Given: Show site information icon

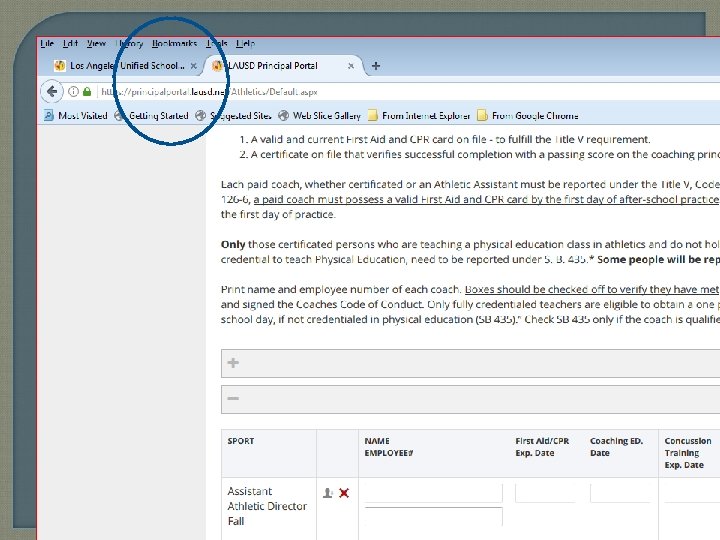Looking at the screenshot, I should 73,91.
